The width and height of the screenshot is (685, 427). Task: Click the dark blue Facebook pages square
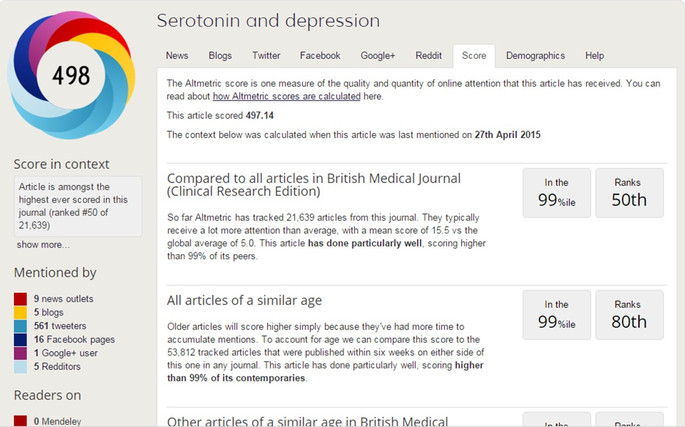tap(20, 340)
